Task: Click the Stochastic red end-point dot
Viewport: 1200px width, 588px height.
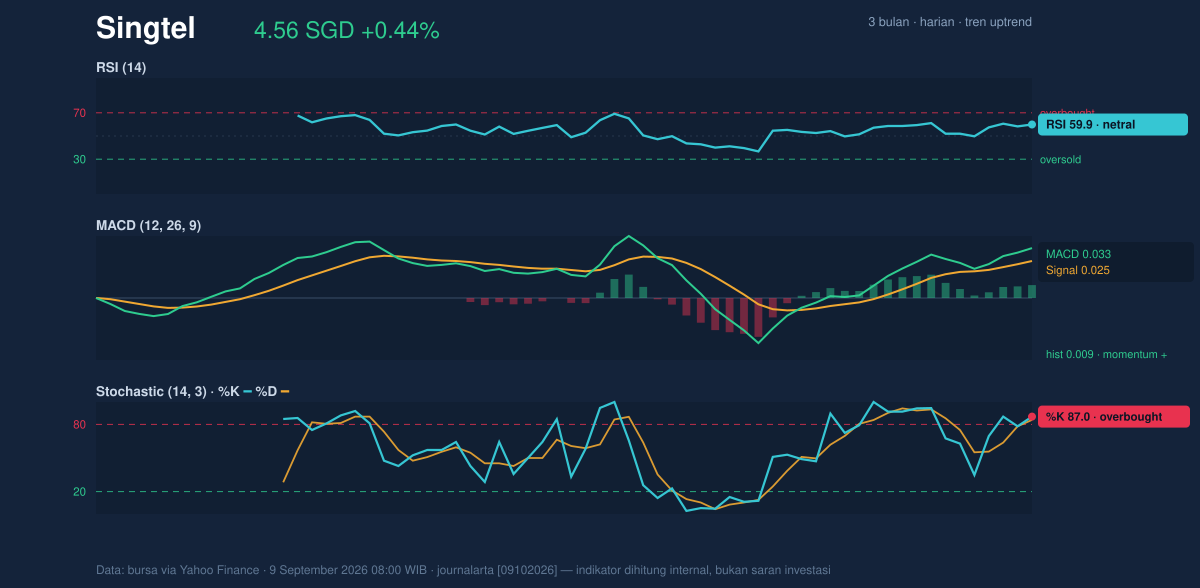Action: (1032, 417)
